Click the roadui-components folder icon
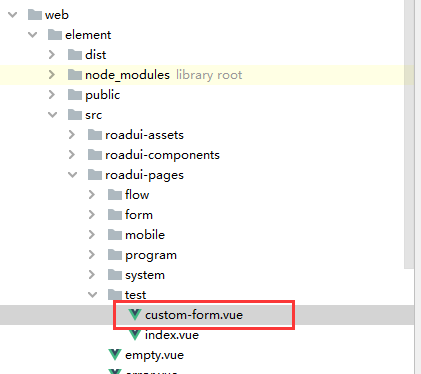The height and width of the screenshot is (374, 421). point(95,155)
